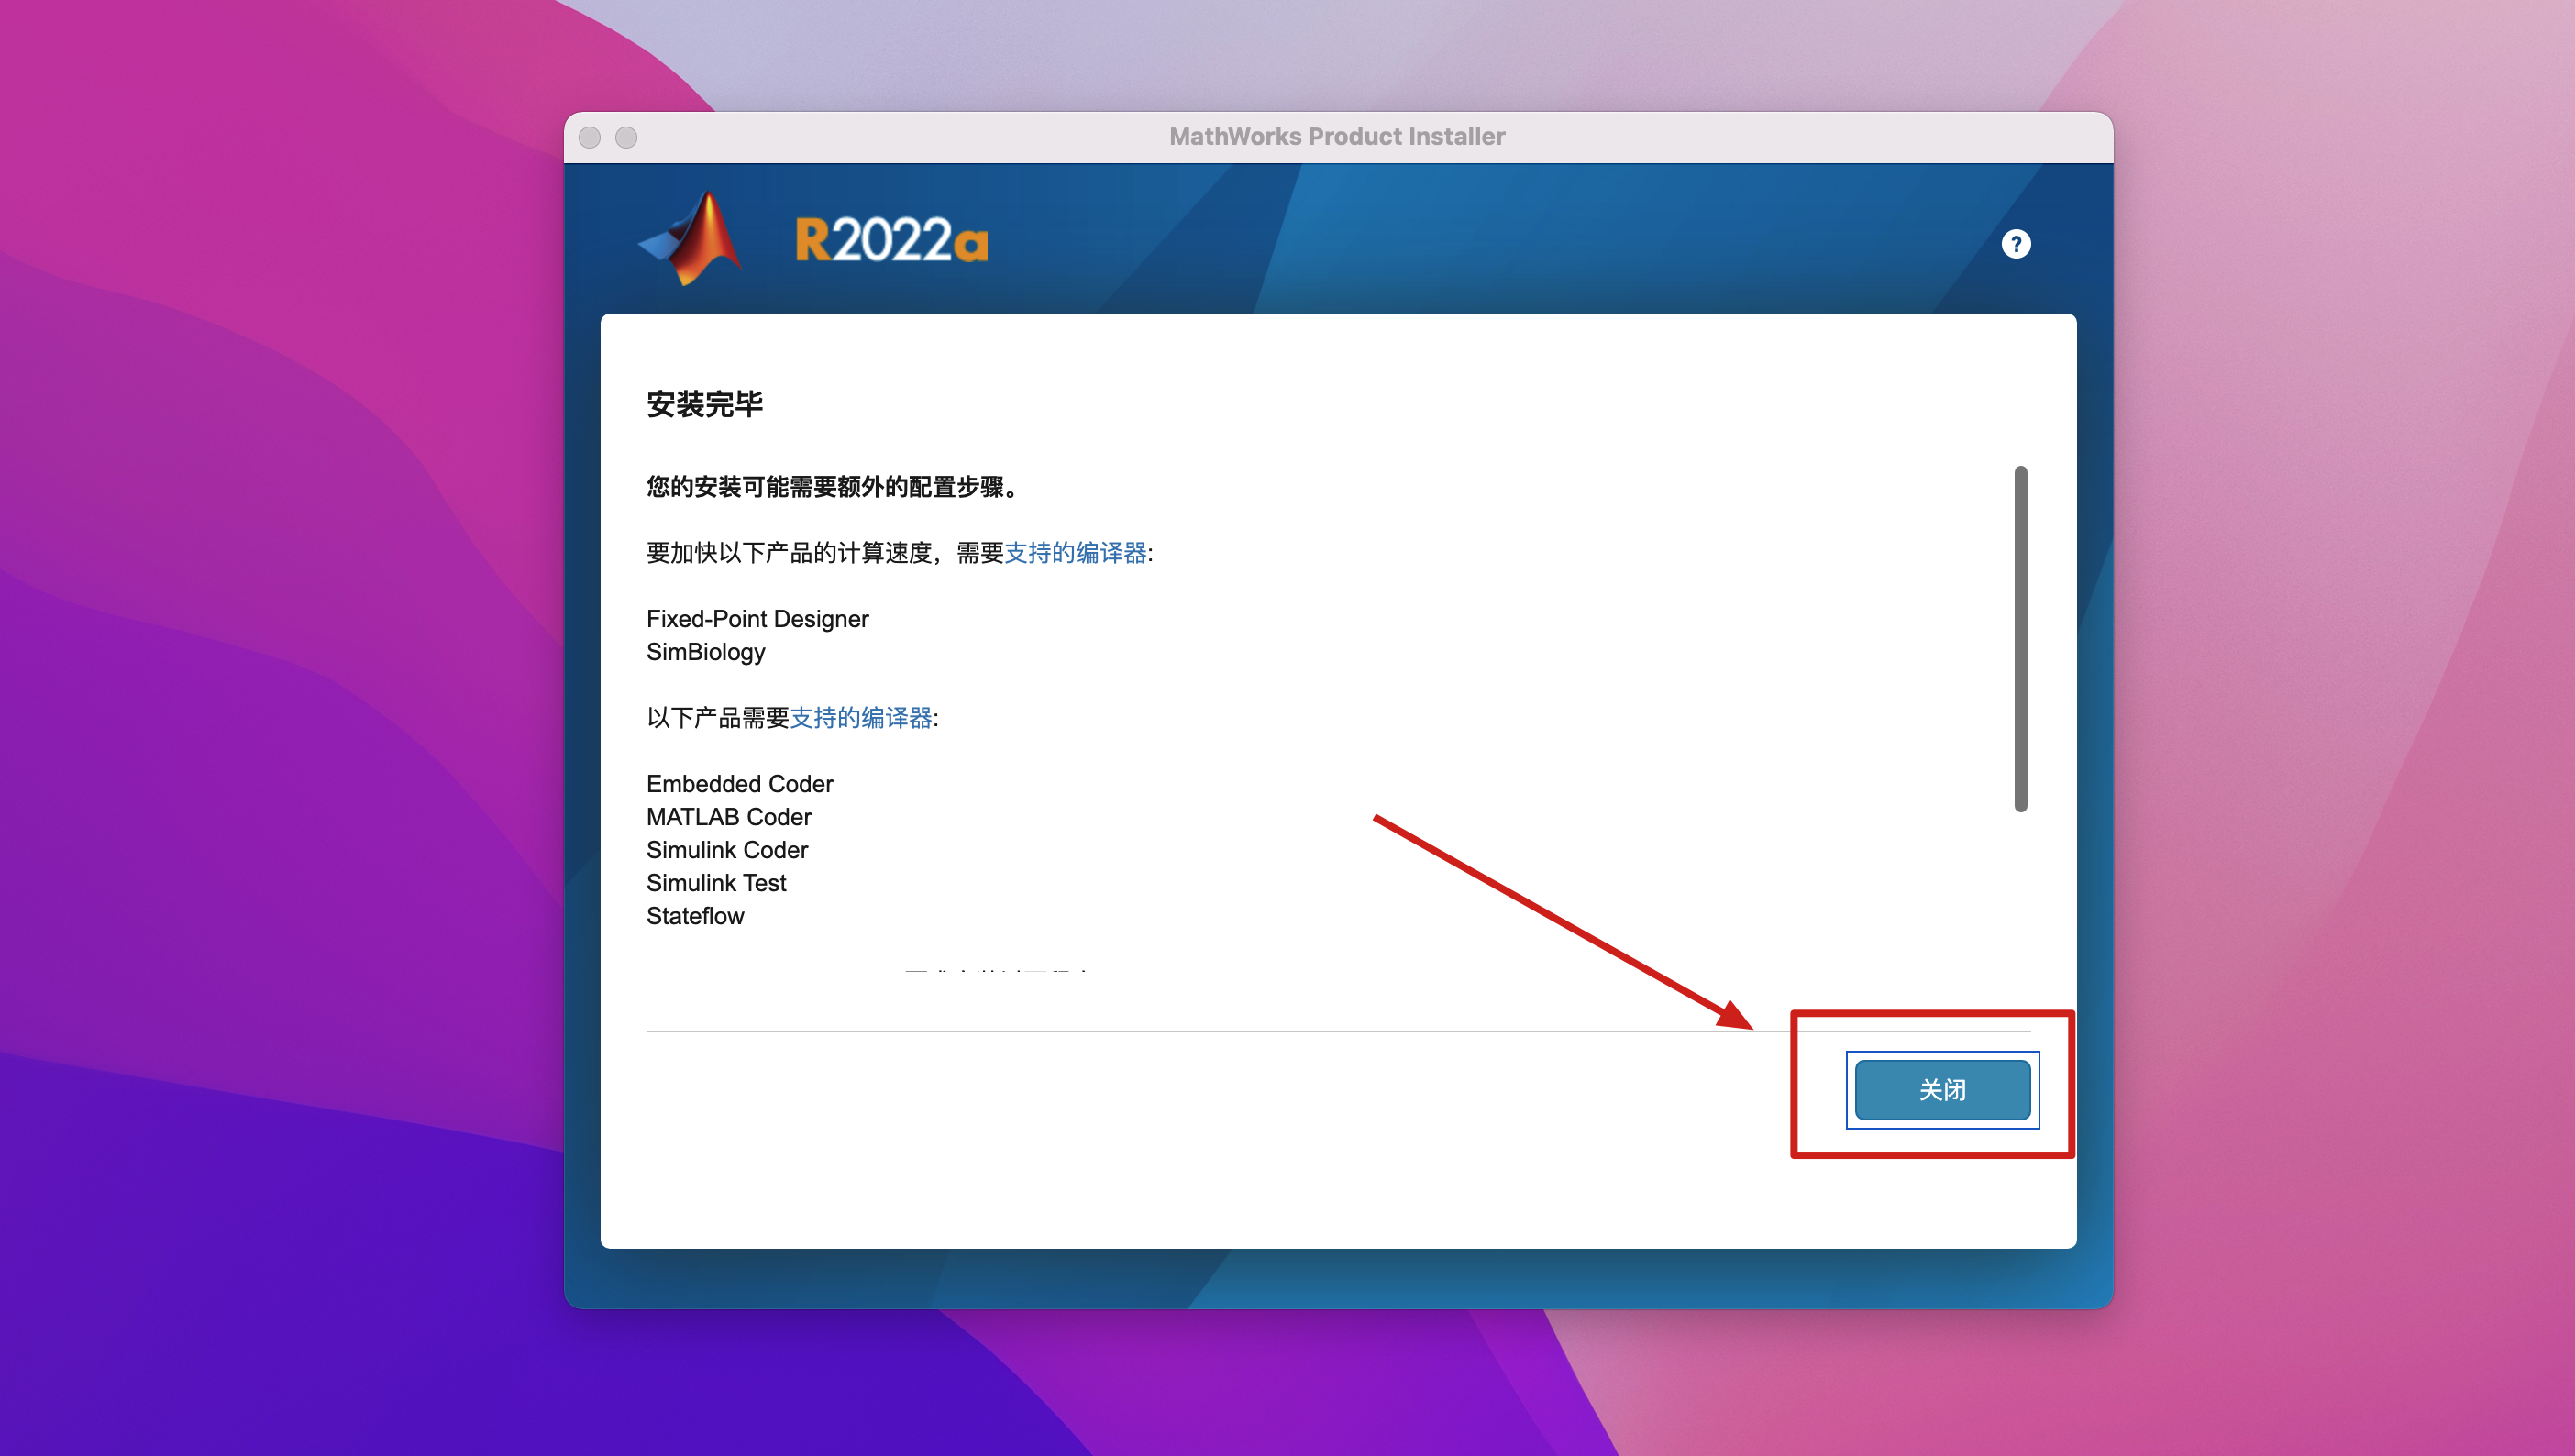Click the 安装完毕 heading
This screenshot has height=1456, width=2575.
click(704, 404)
